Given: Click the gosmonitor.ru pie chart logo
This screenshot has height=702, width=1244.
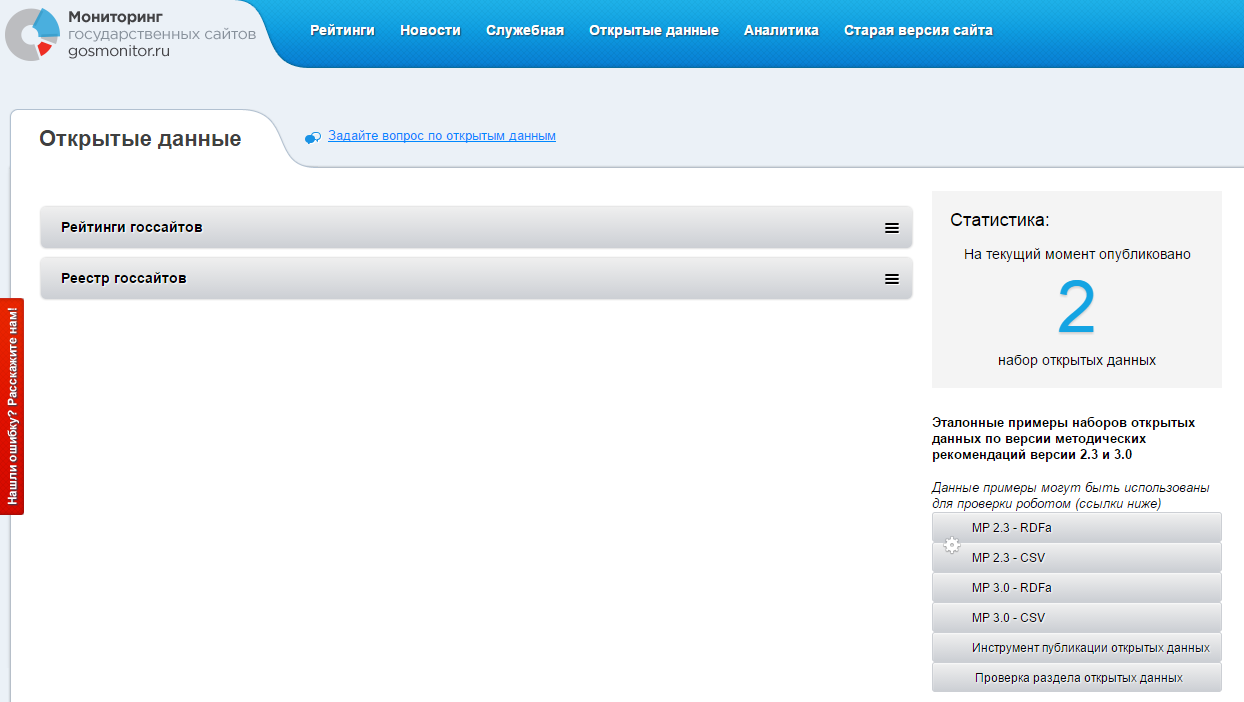Looking at the screenshot, I should click(33, 33).
